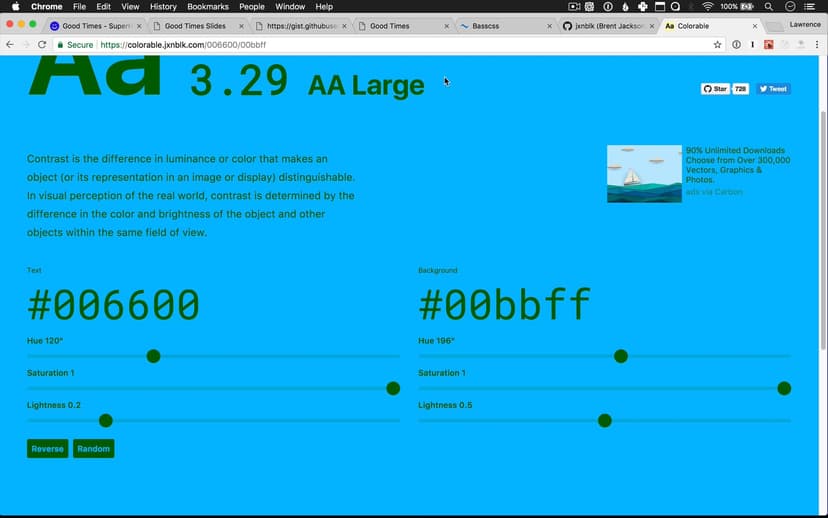Edit the text color #006600 field
Screen dimensions: 828x518
pos(114,306)
